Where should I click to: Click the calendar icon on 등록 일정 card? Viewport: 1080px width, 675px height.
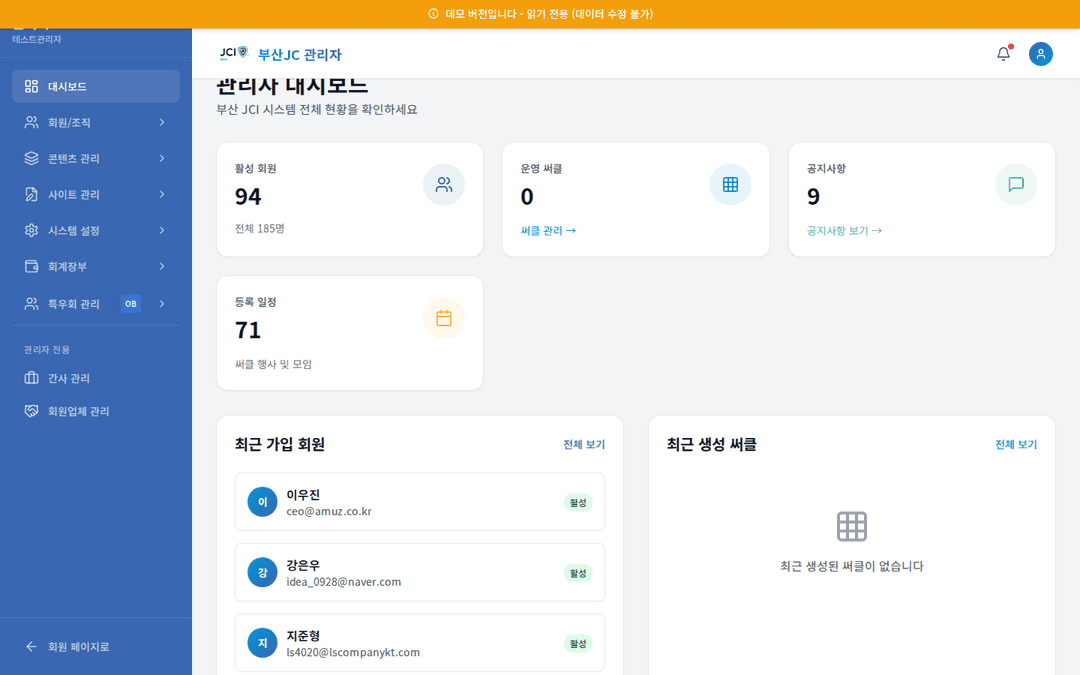click(444, 317)
